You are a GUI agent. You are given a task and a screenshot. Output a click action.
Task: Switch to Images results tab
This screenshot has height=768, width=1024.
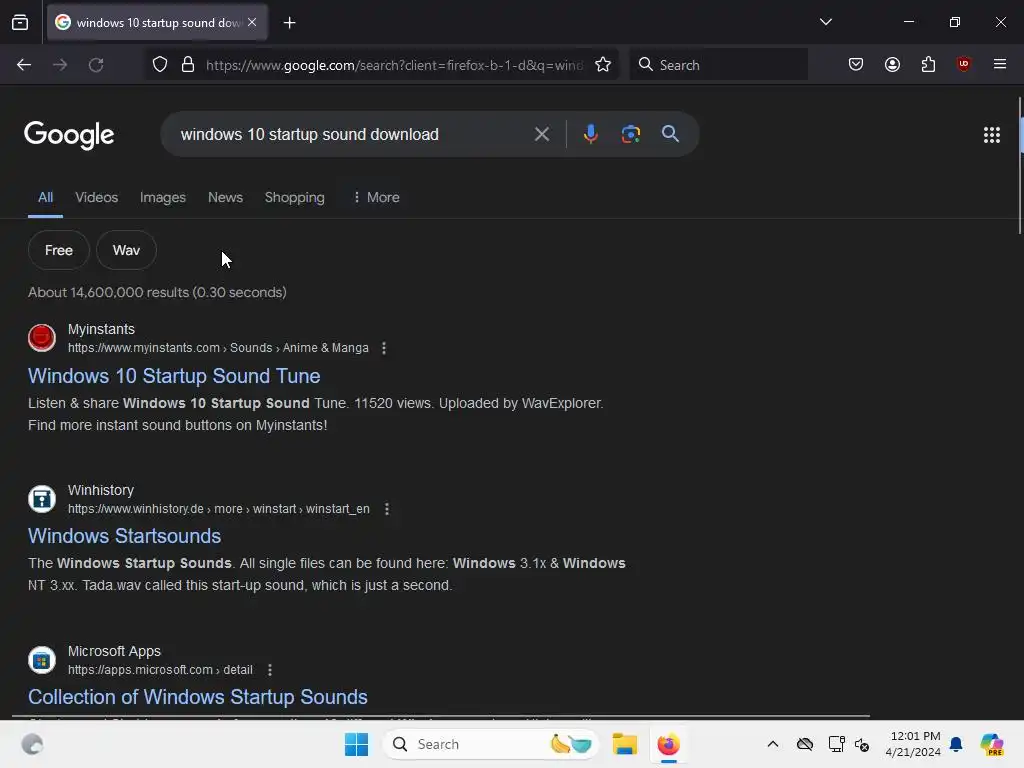pos(163,197)
